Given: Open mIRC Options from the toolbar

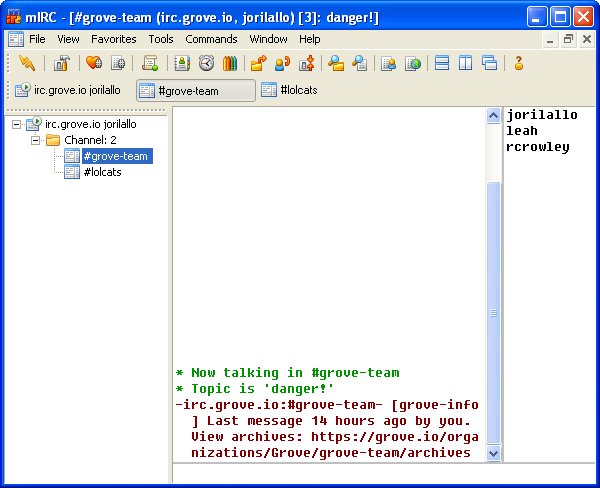Looking at the screenshot, I should 62,63.
